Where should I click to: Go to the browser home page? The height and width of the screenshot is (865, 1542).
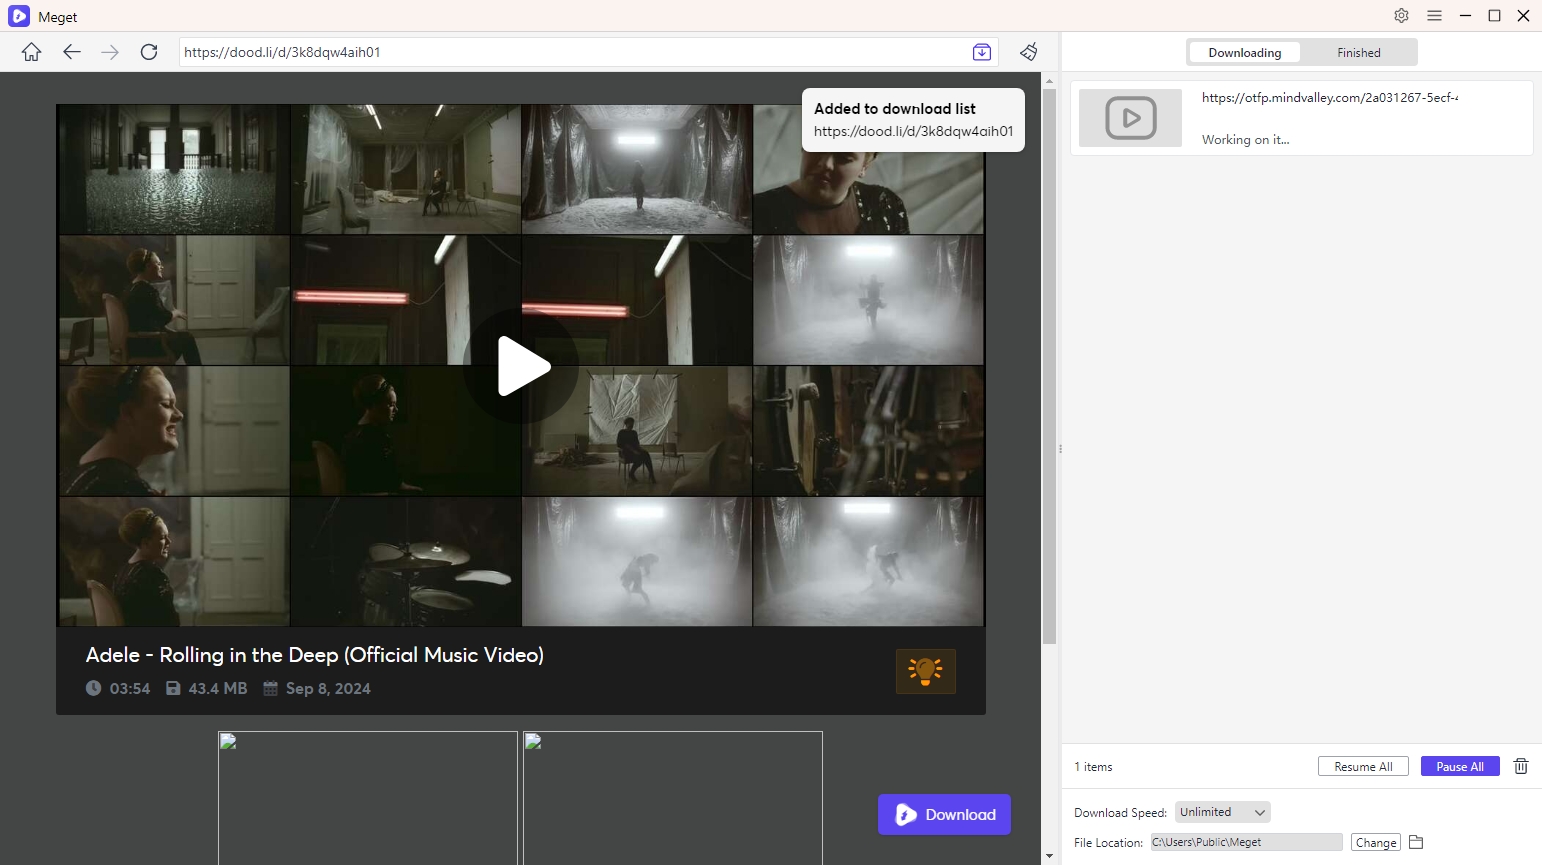pyautogui.click(x=32, y=52)
